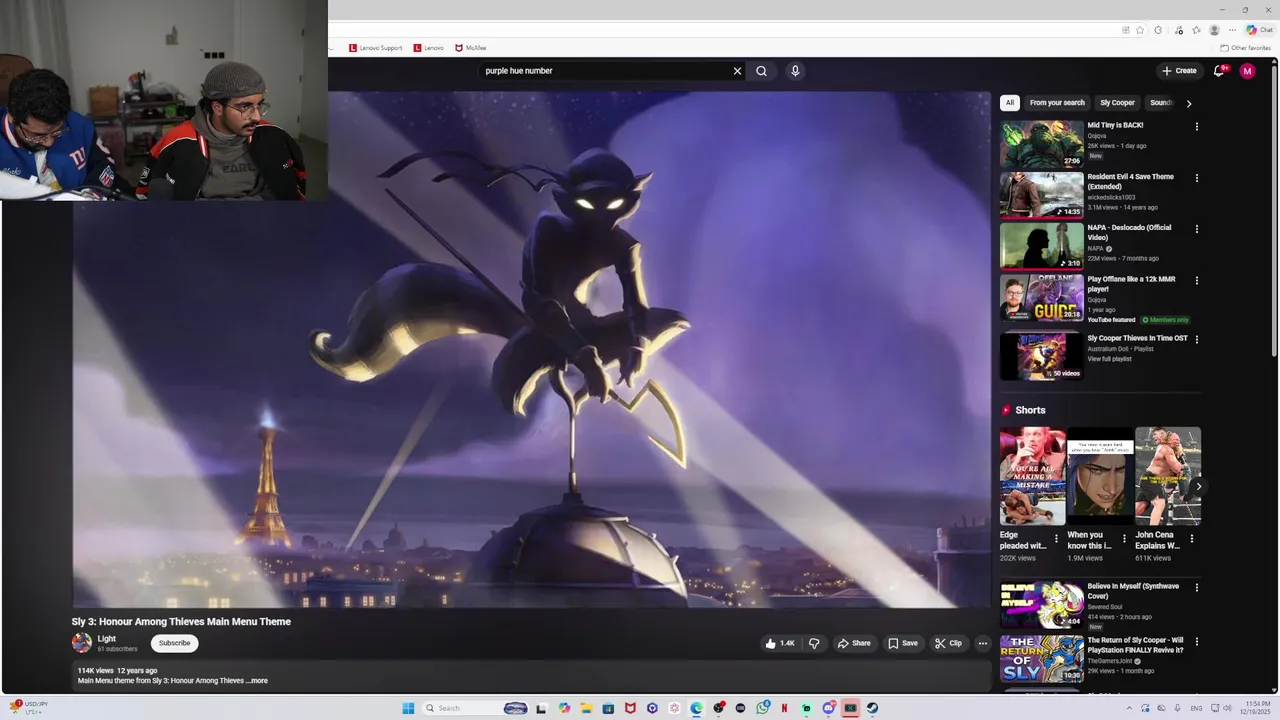Open Create menu button
Viewport: 1280px width, 720px height.
tap(1179, 71)
